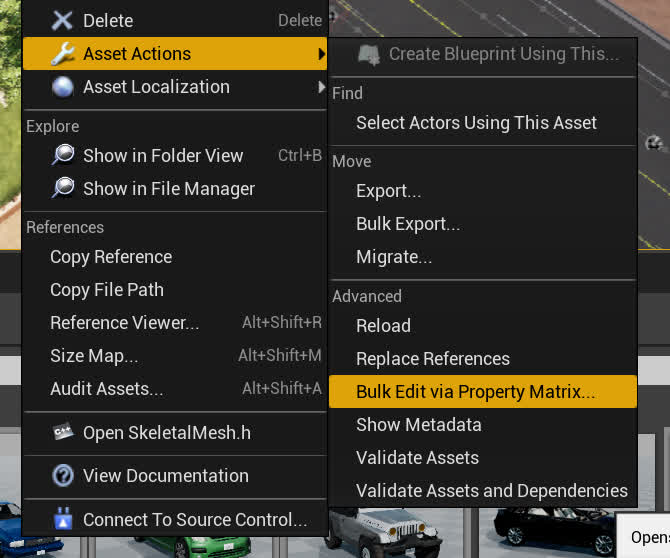Screen dimensions: 670x558
Task: Click the Show in Folder View magnifier icon
Action: coord(63,155)
